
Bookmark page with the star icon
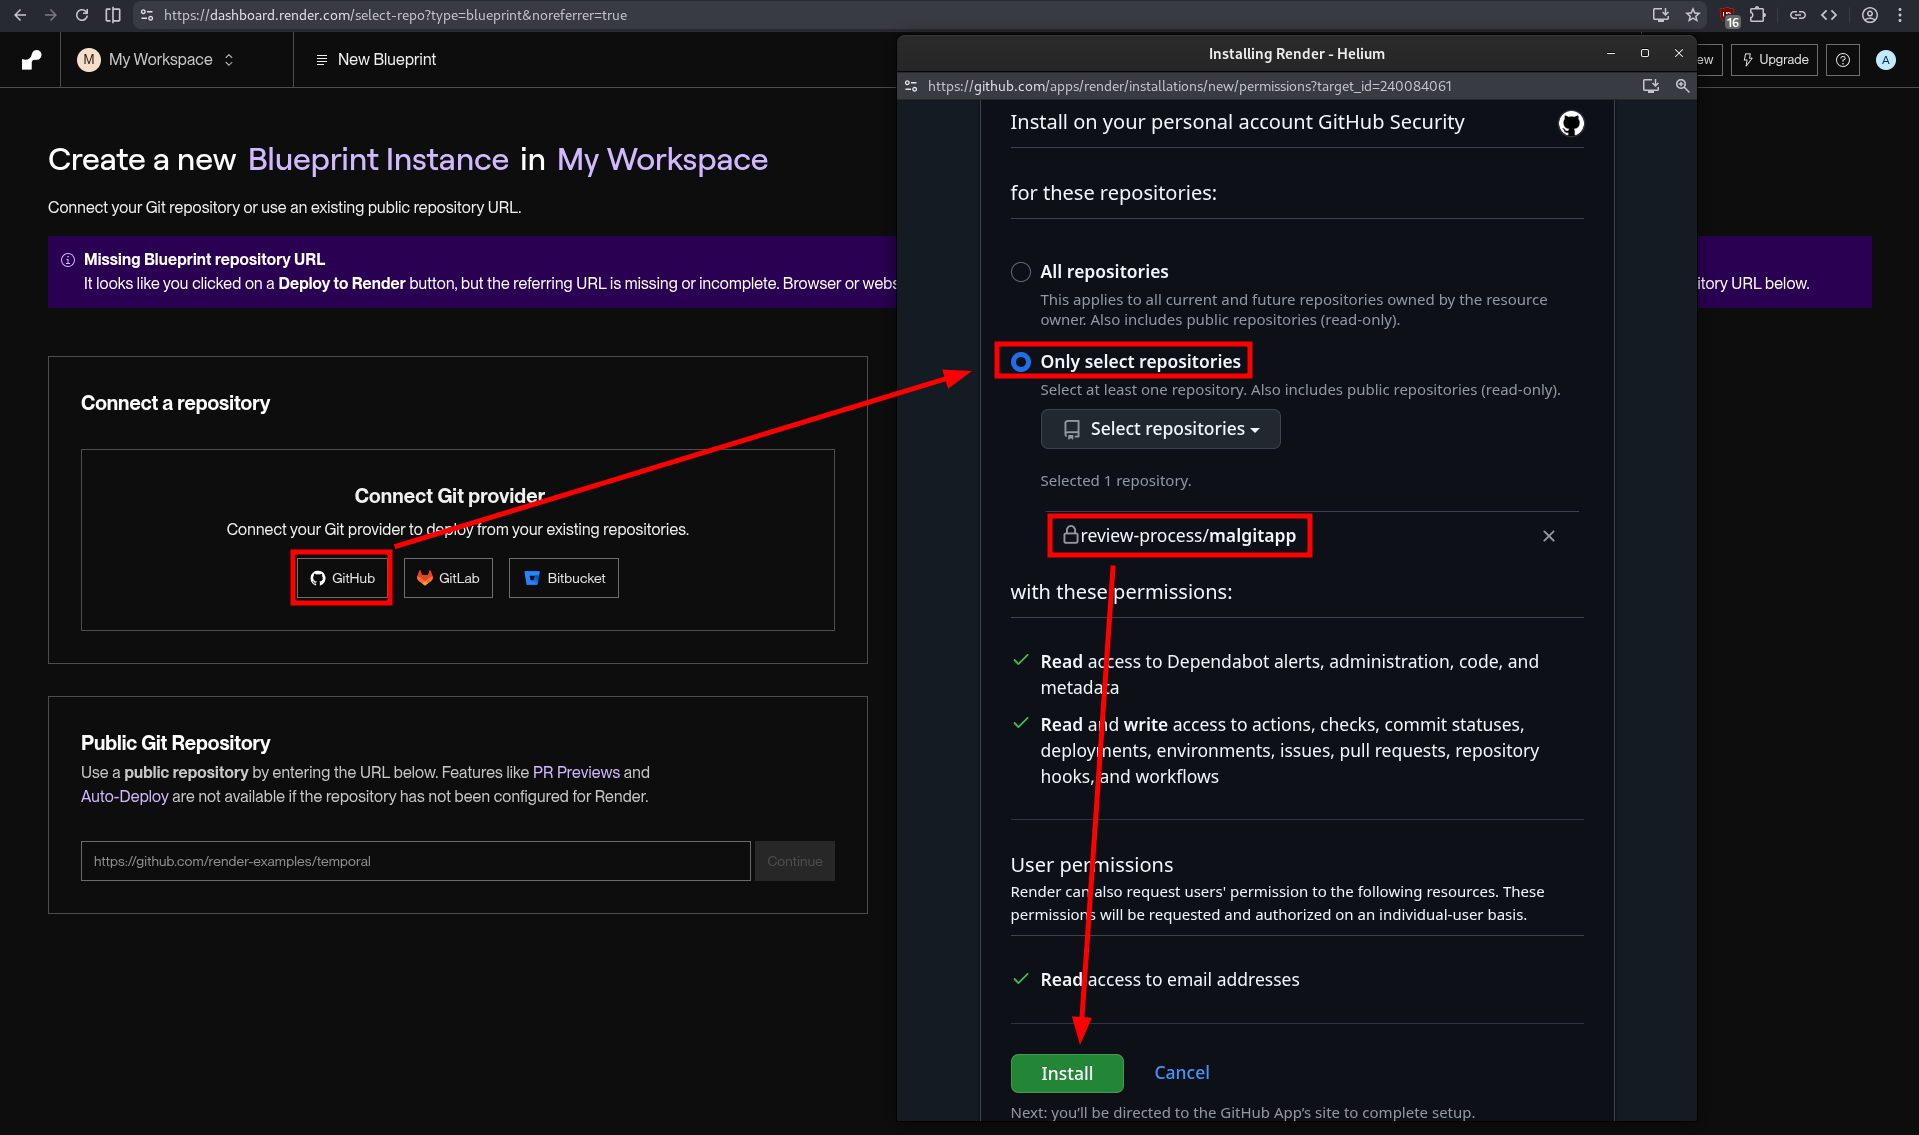point(1693,15)
